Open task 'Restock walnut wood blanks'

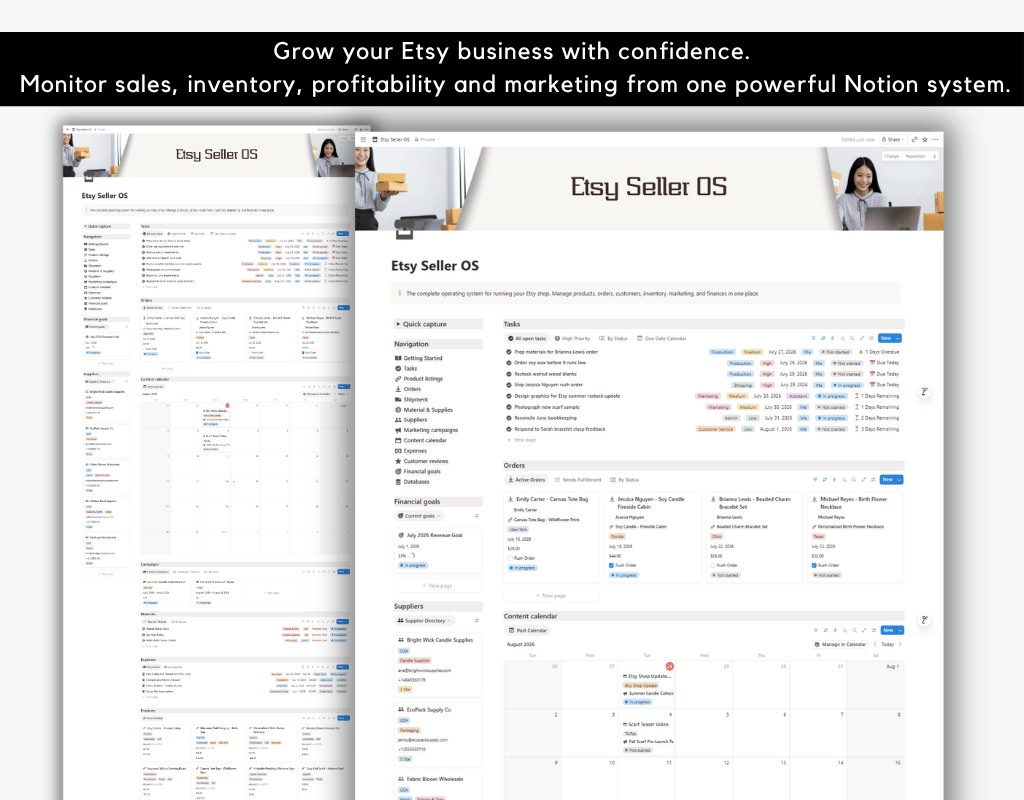545,374
